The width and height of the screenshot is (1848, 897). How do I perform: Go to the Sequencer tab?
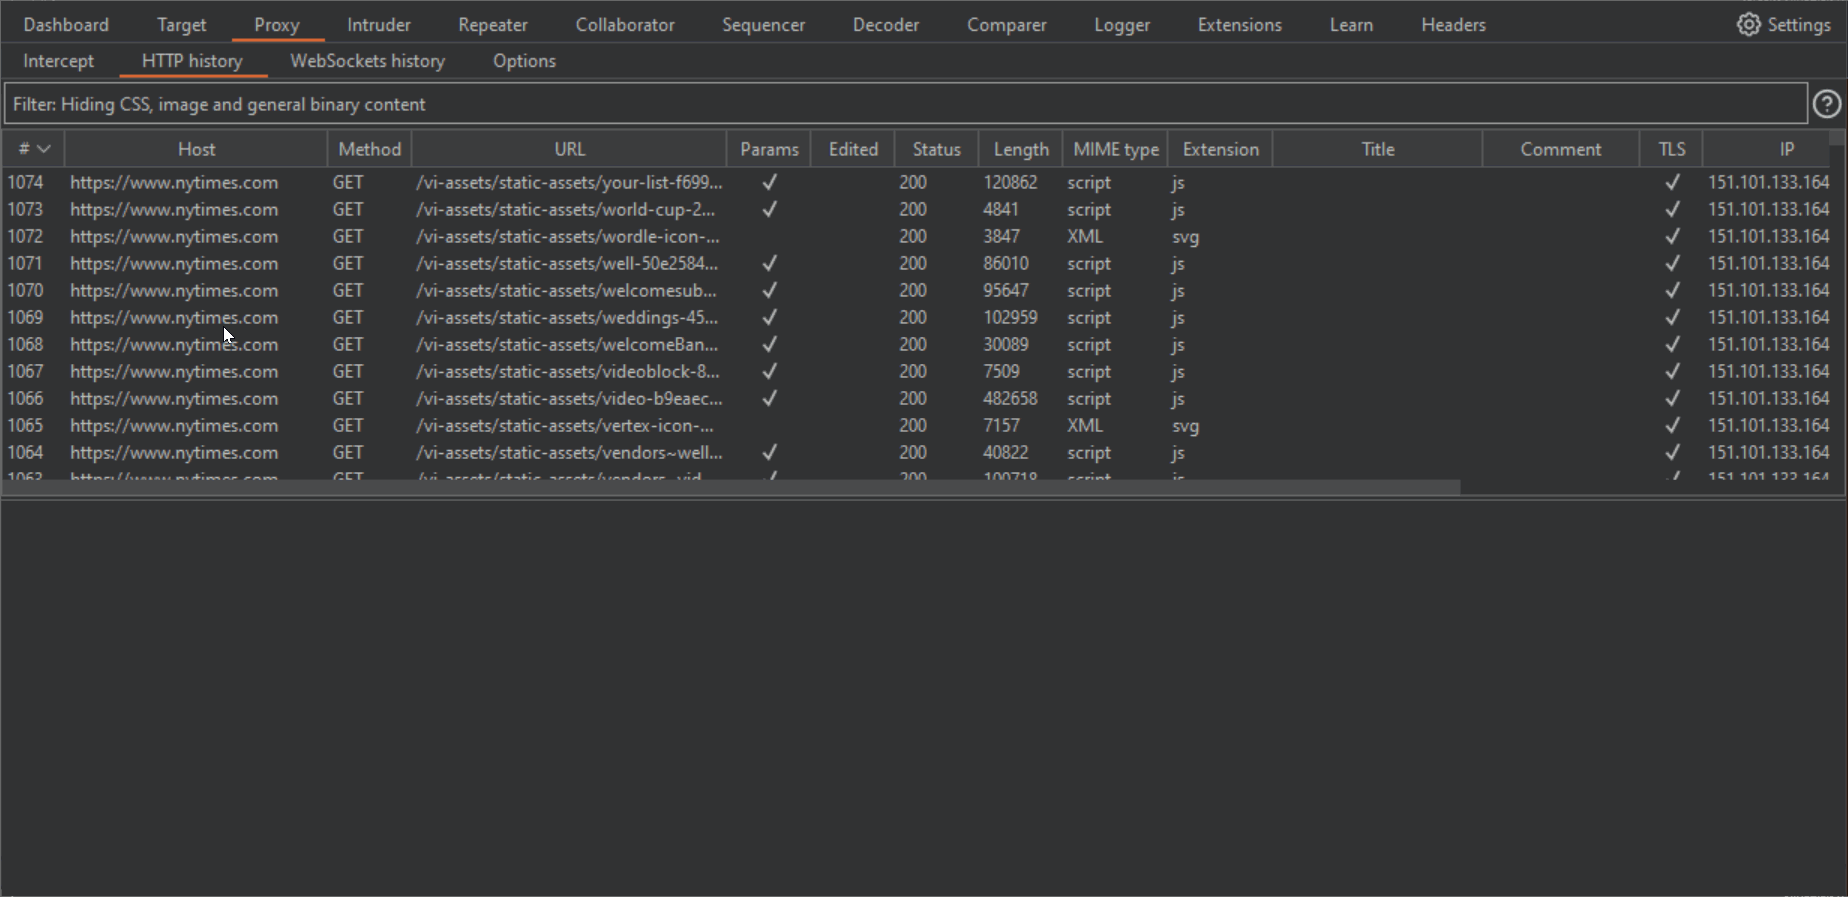(764, 24)
